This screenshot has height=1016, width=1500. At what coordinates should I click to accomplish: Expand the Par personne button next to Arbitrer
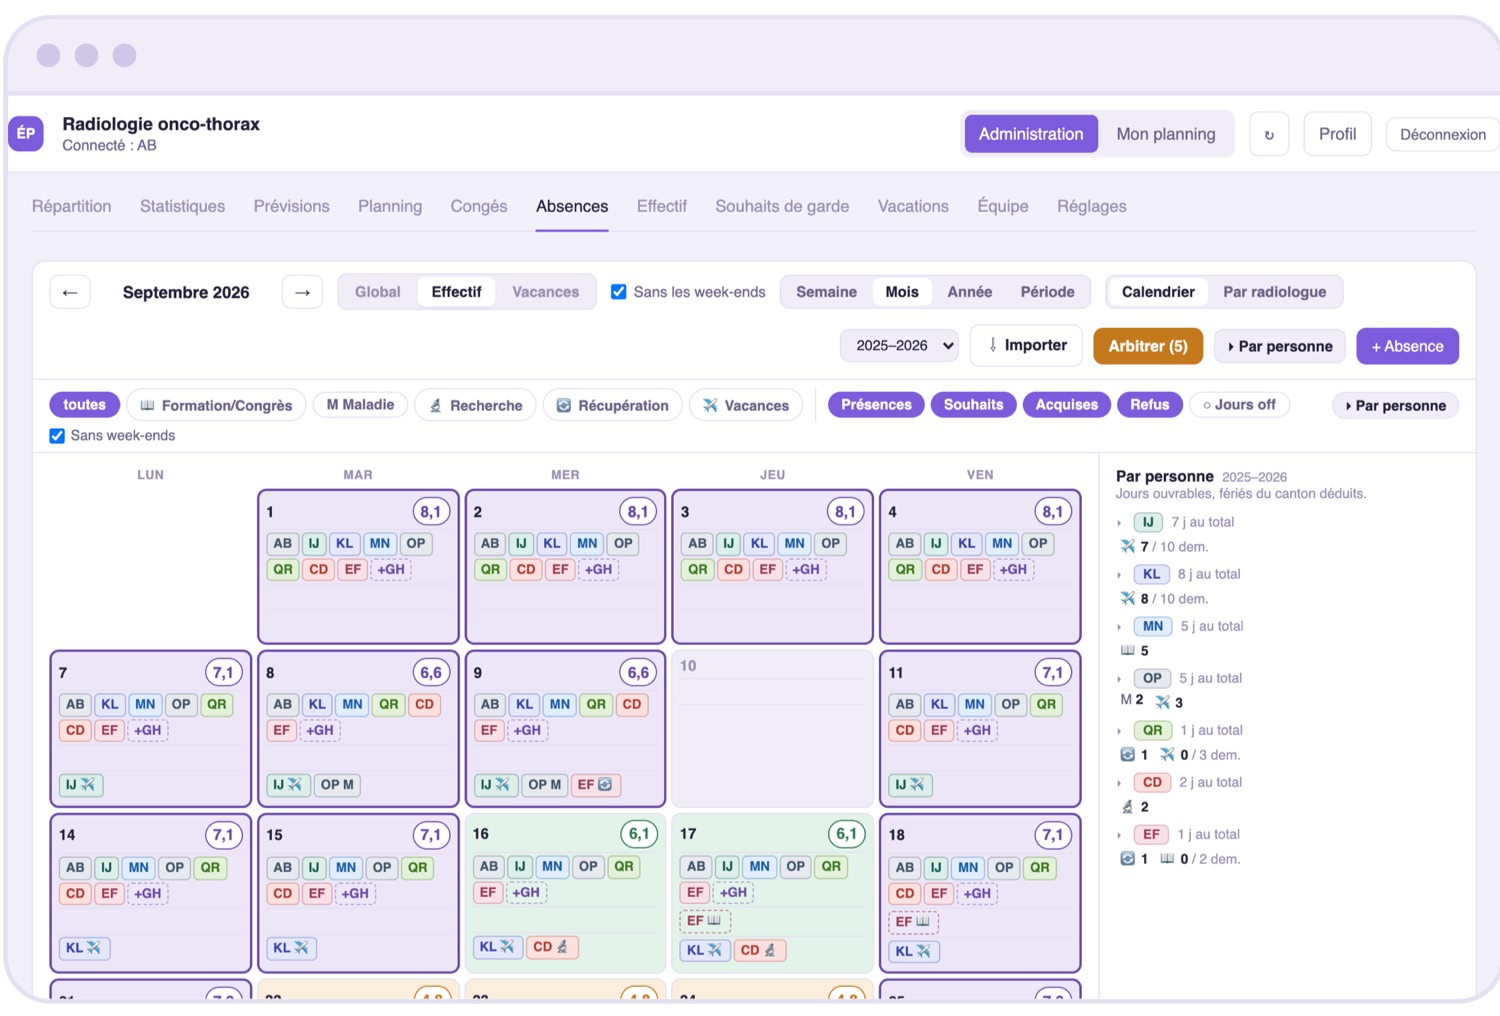(1280, 346)
